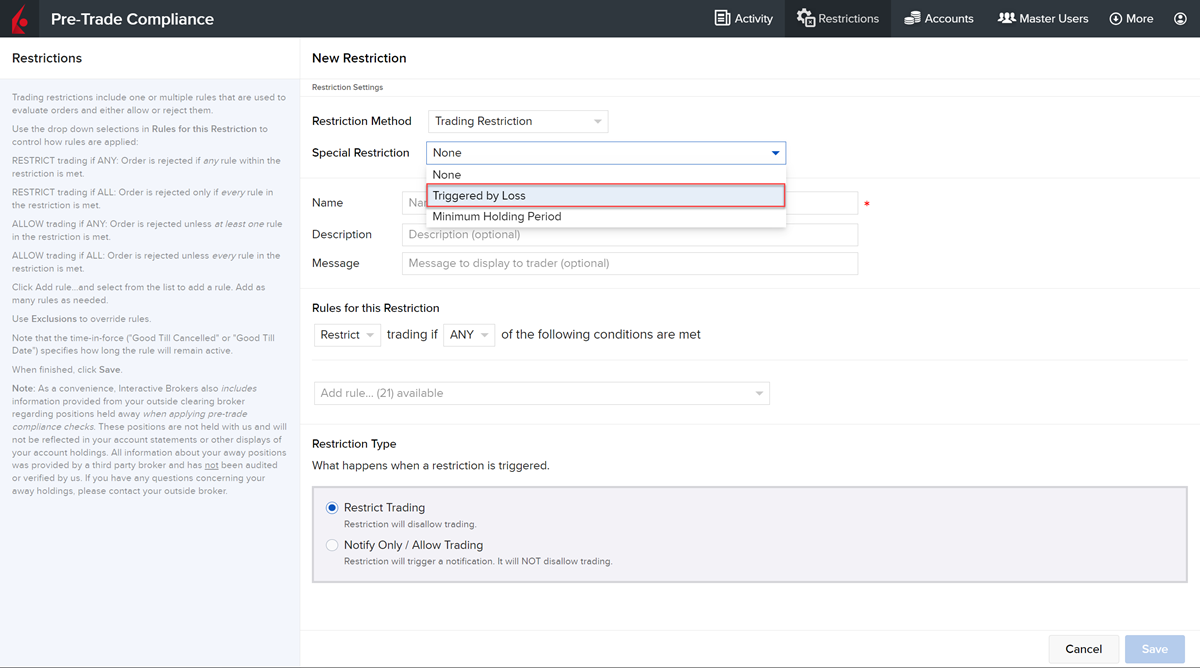Choose Minimum Holding Period option
The width and height of the screenshot is (1200, 668).
[x=606, y=217]
